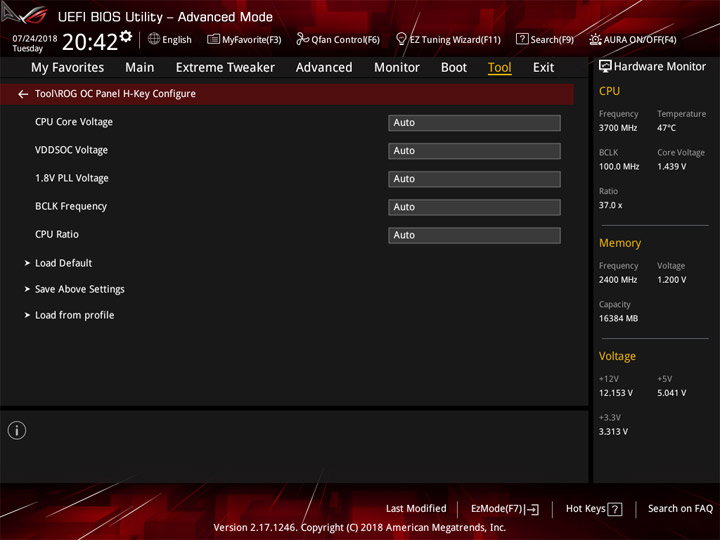Click the BCLK Frequency label
Screen dimensions: 720x540
pos(71,207)
